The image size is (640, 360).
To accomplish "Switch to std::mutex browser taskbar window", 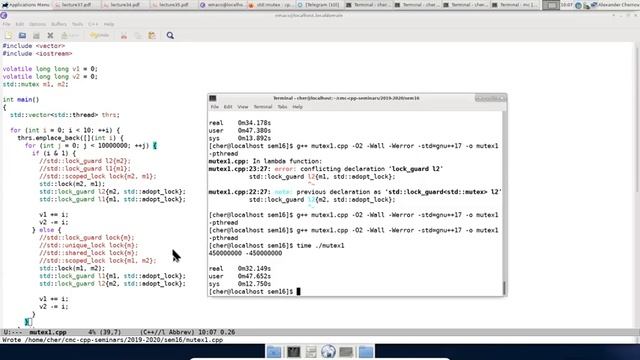I will [x=271, y=5].
